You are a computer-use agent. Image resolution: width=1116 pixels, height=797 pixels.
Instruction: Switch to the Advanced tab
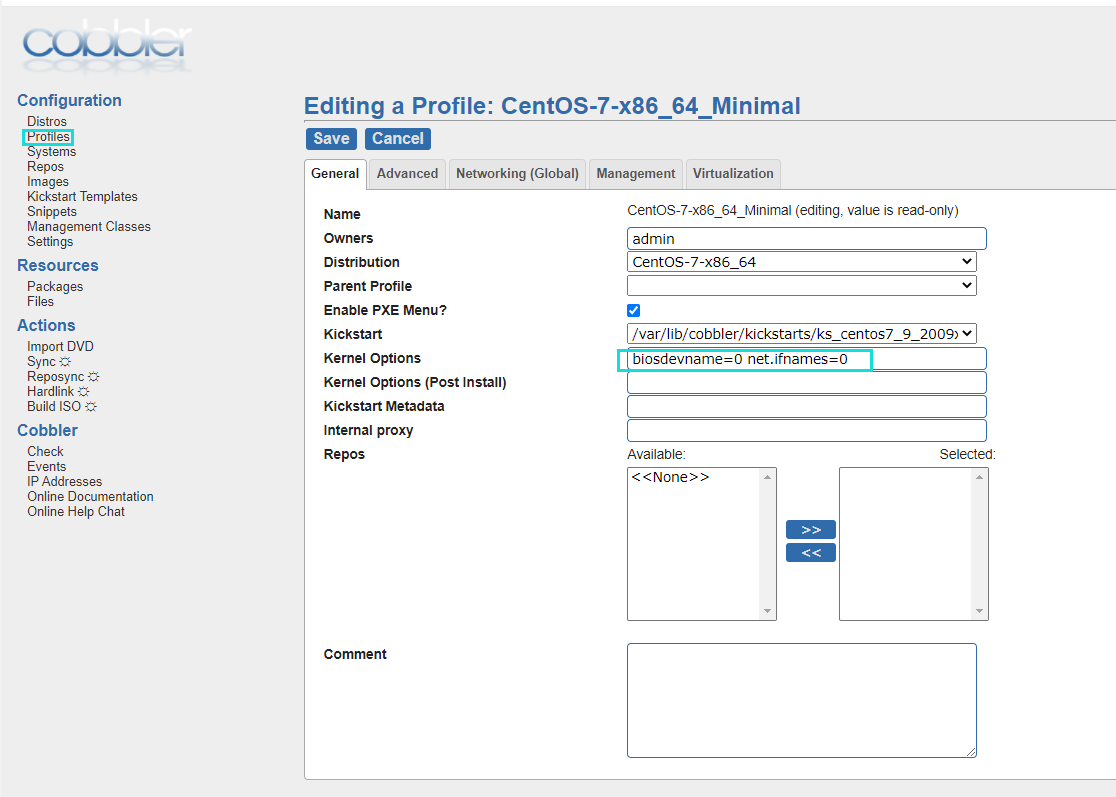coord(407,174)
